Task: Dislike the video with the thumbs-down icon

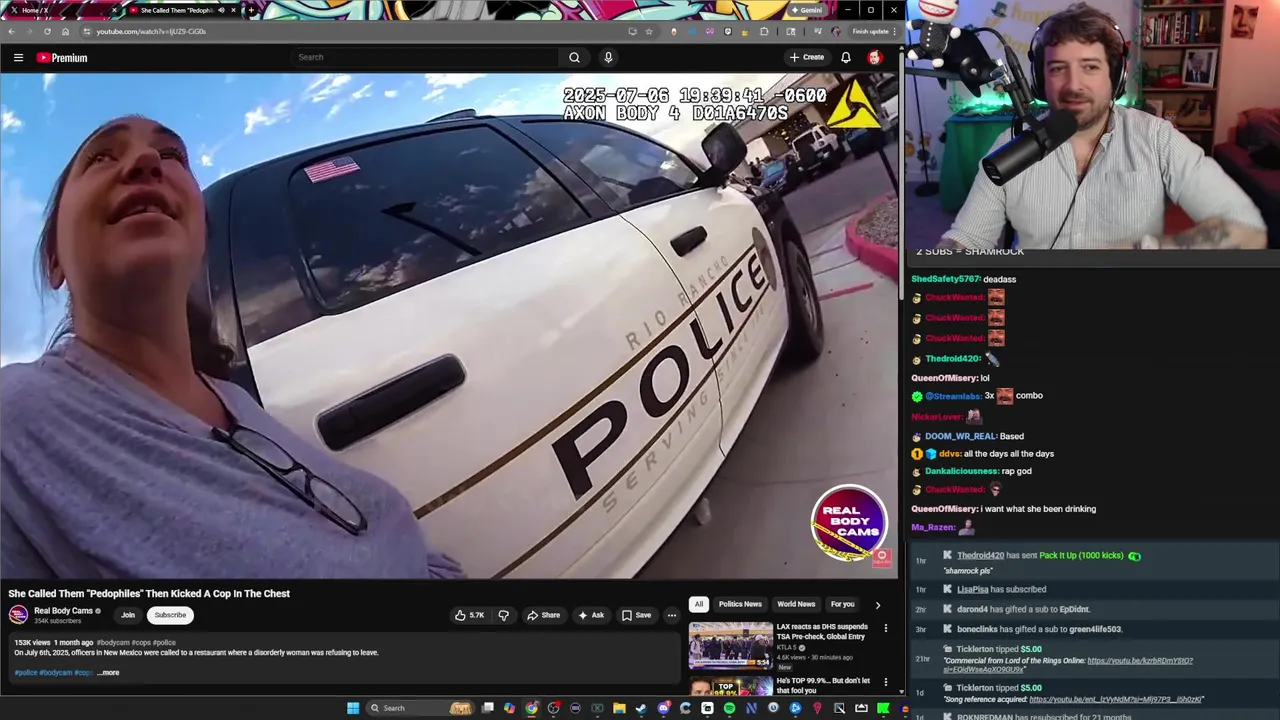Action: 504,615
